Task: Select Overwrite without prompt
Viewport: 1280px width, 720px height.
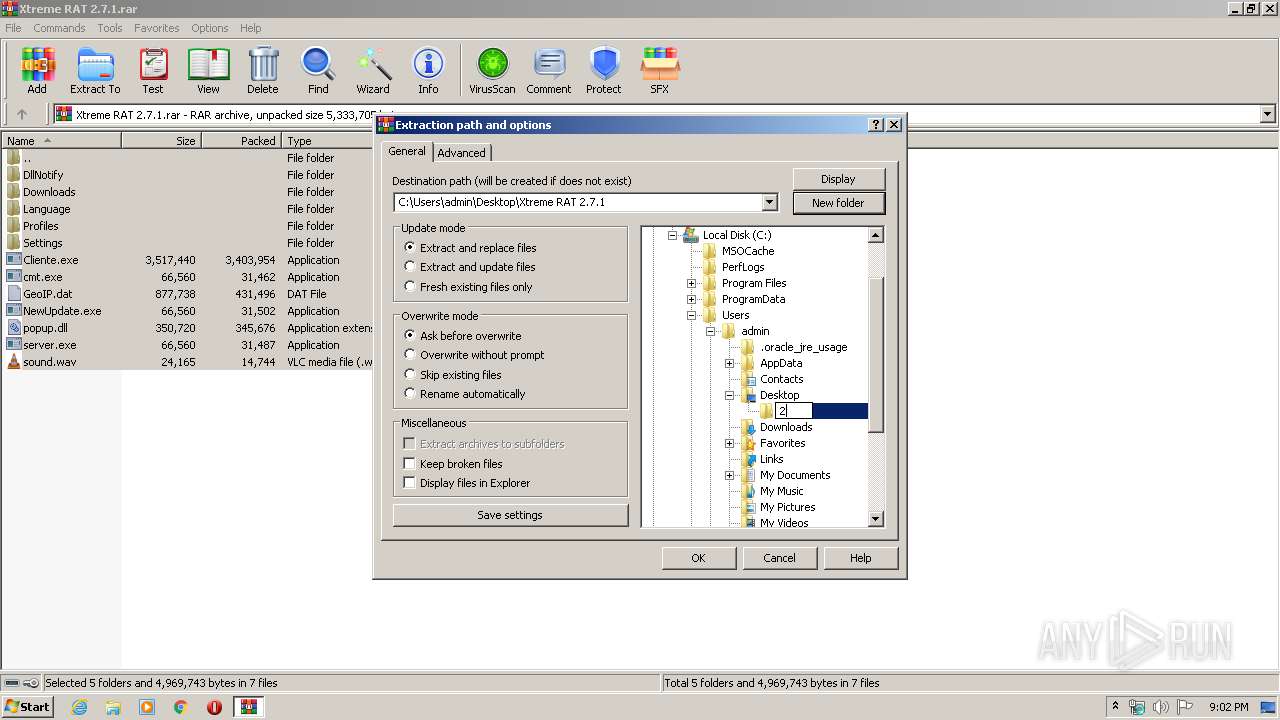Action: coord(410,355)
